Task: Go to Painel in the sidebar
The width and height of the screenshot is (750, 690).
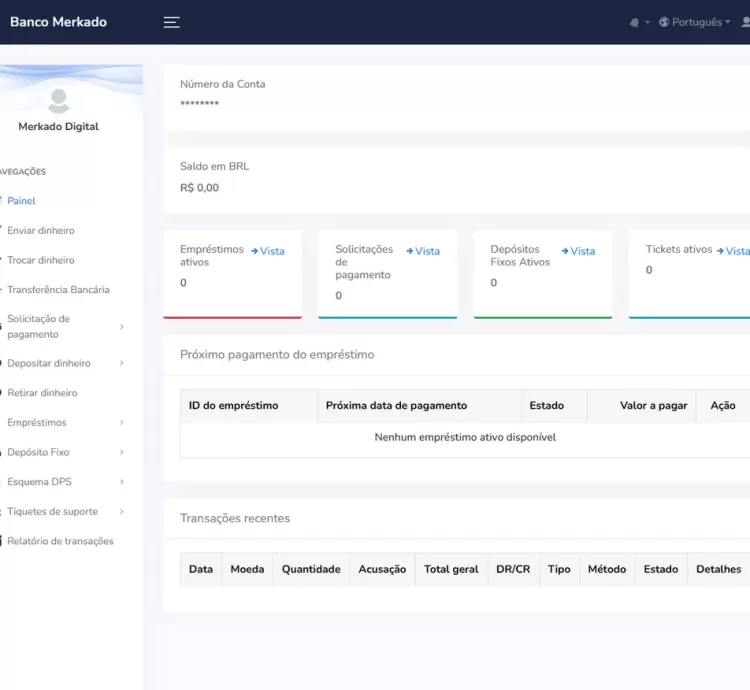Action: coord(21,201)
